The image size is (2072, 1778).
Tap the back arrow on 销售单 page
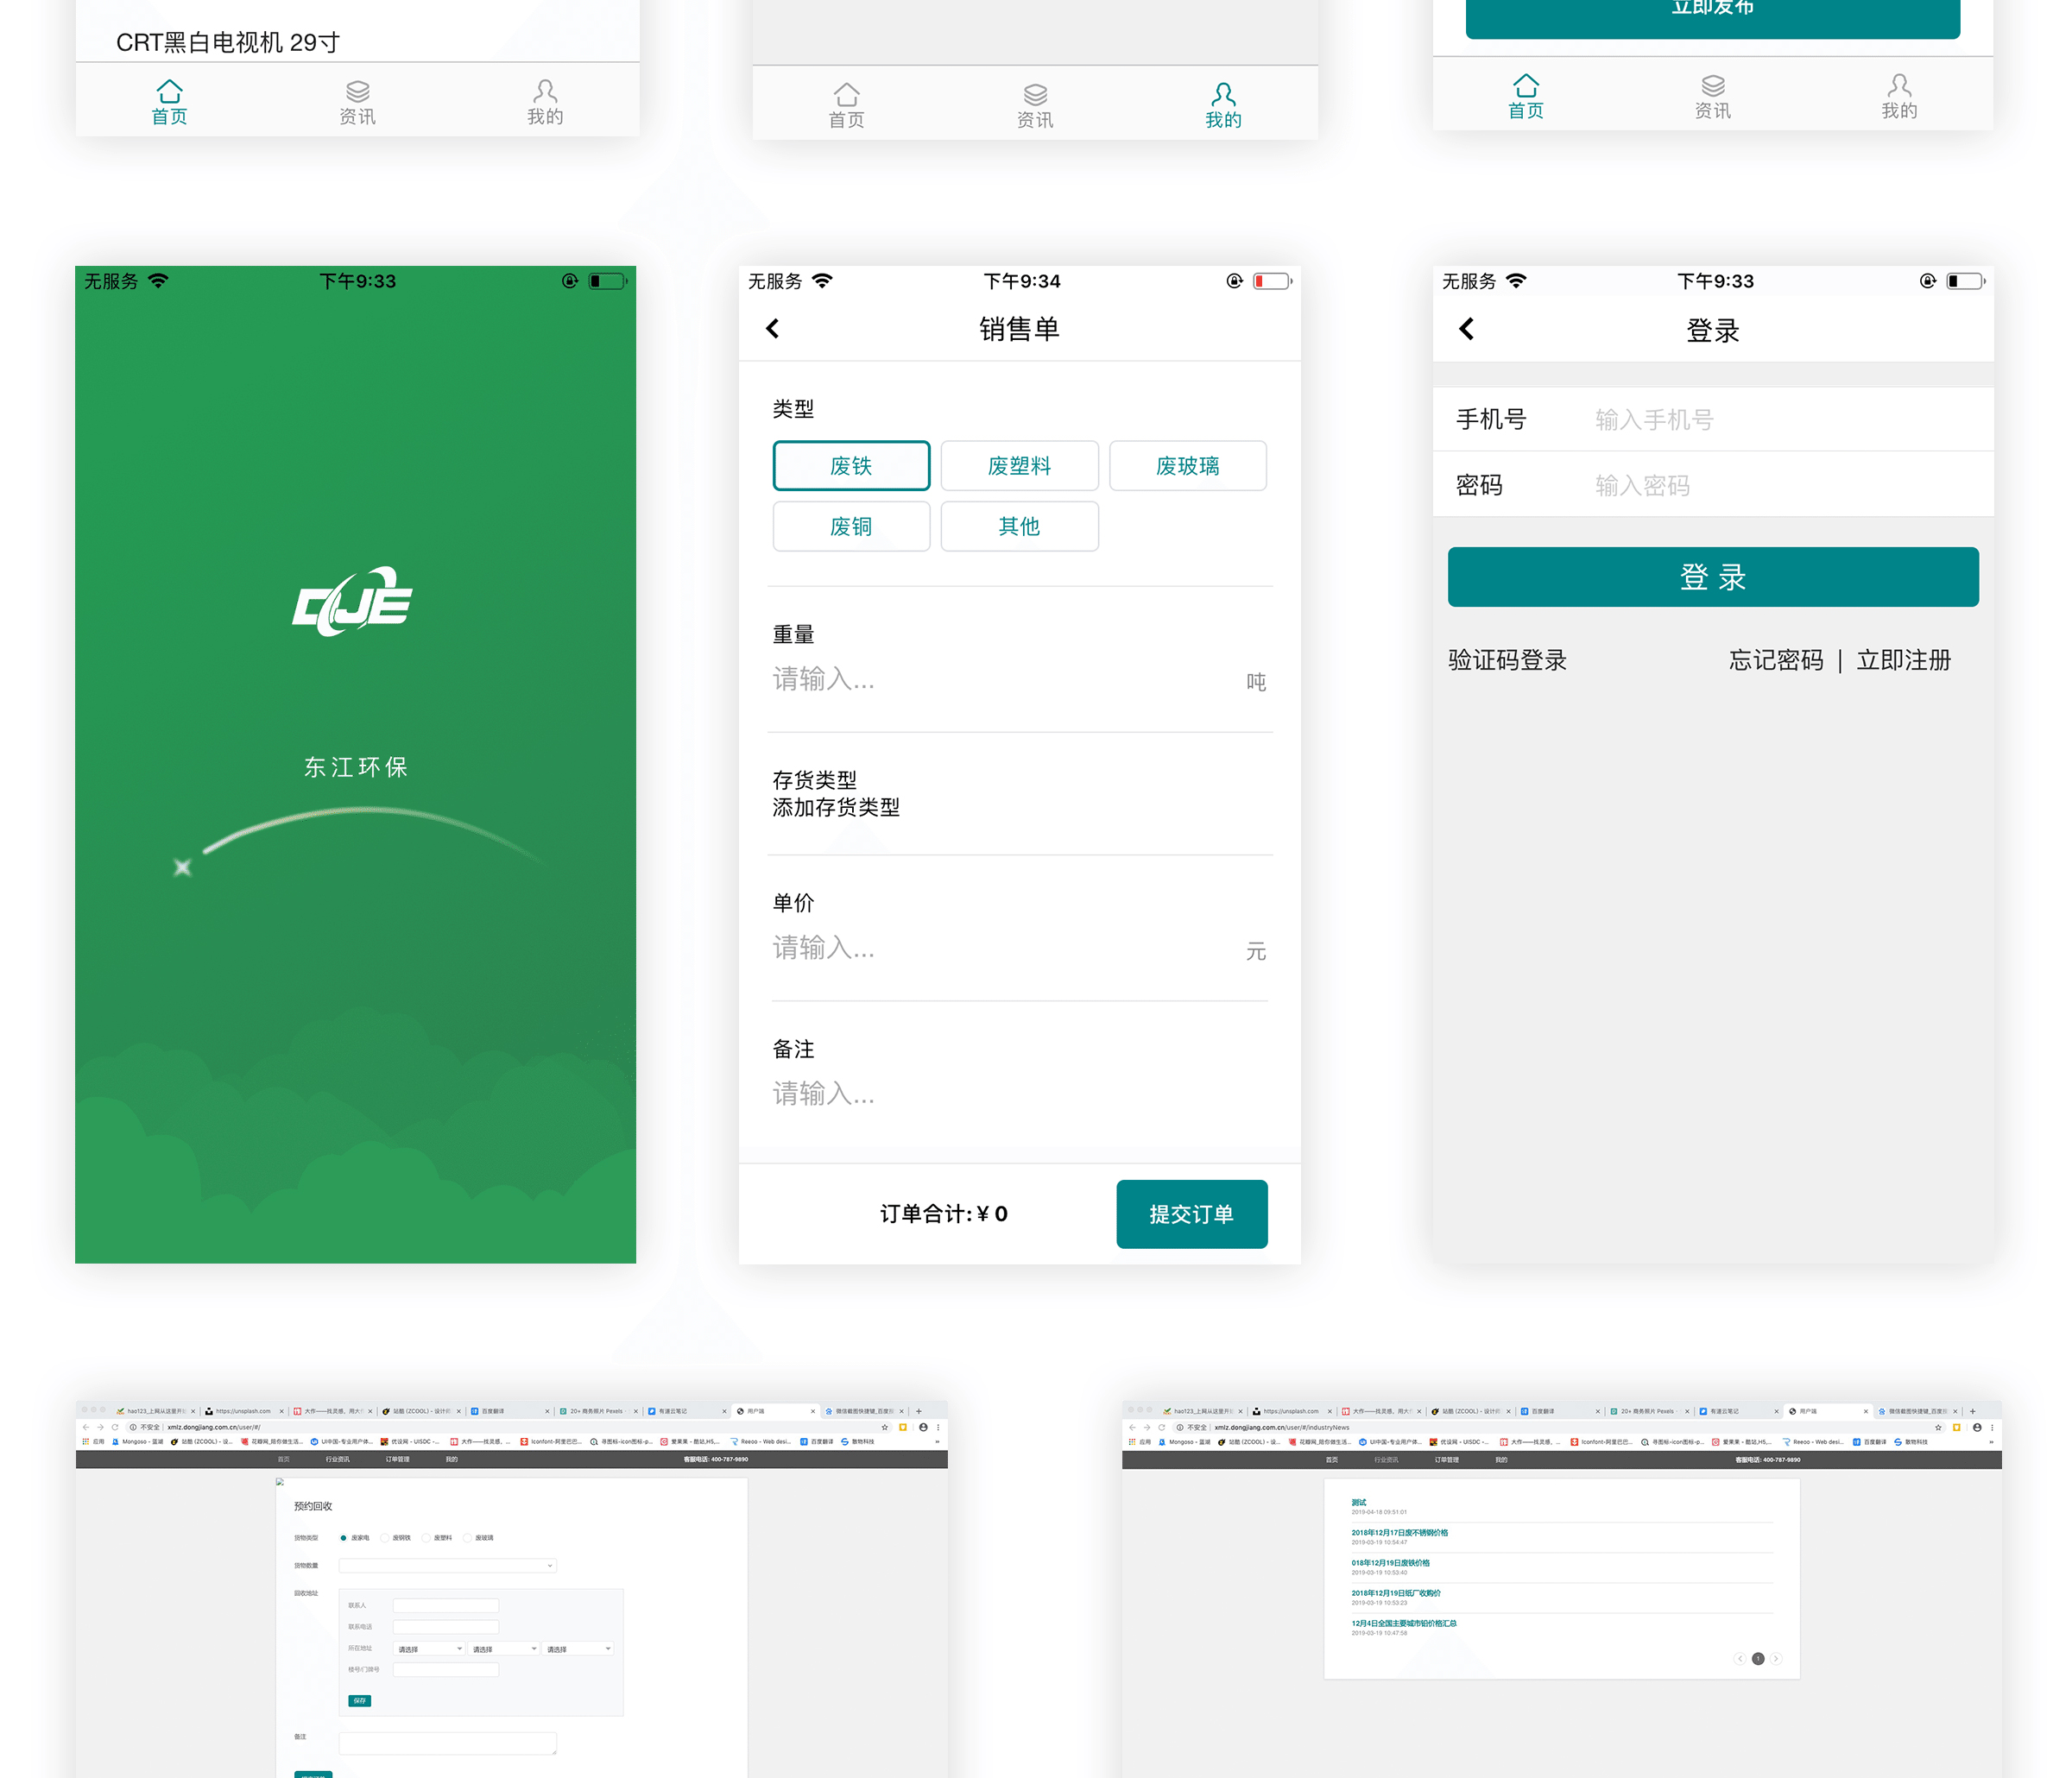773,329
